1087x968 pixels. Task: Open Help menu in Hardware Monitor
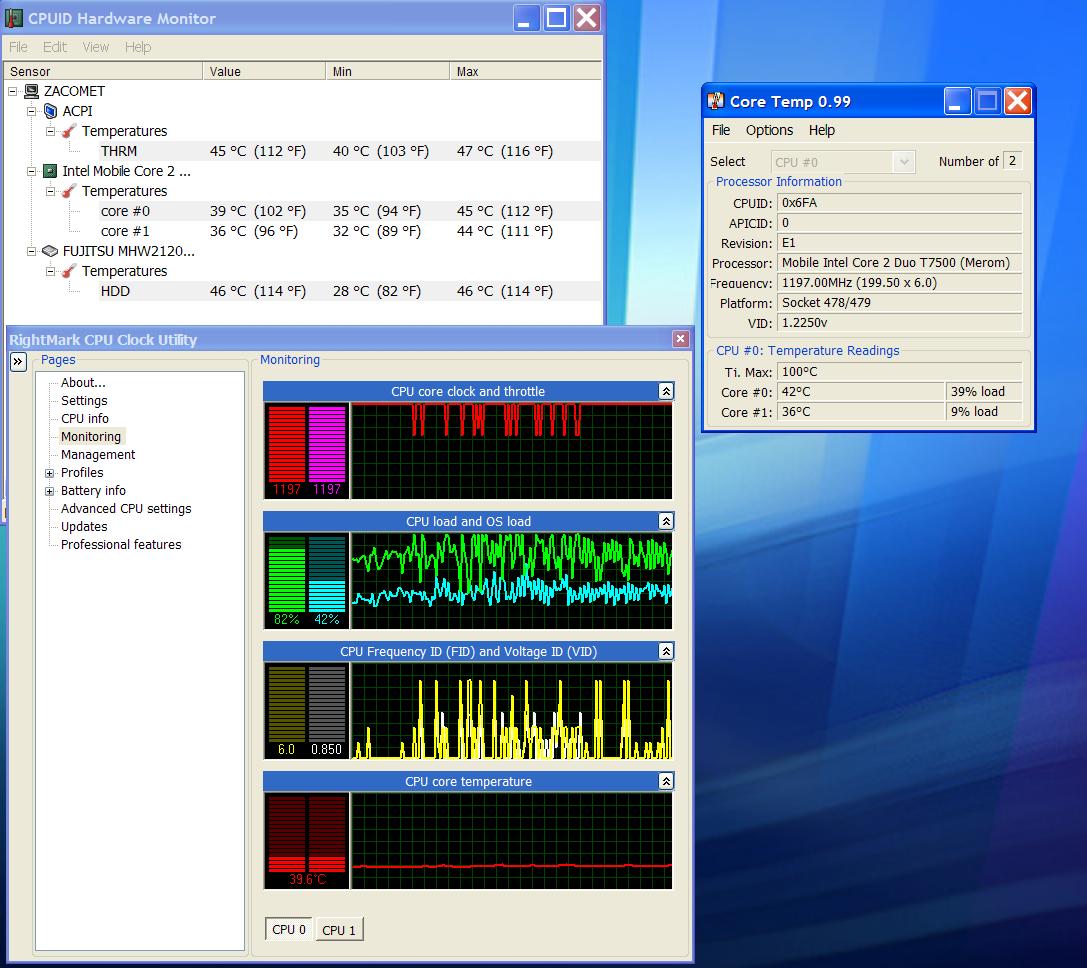coord(138,47)
